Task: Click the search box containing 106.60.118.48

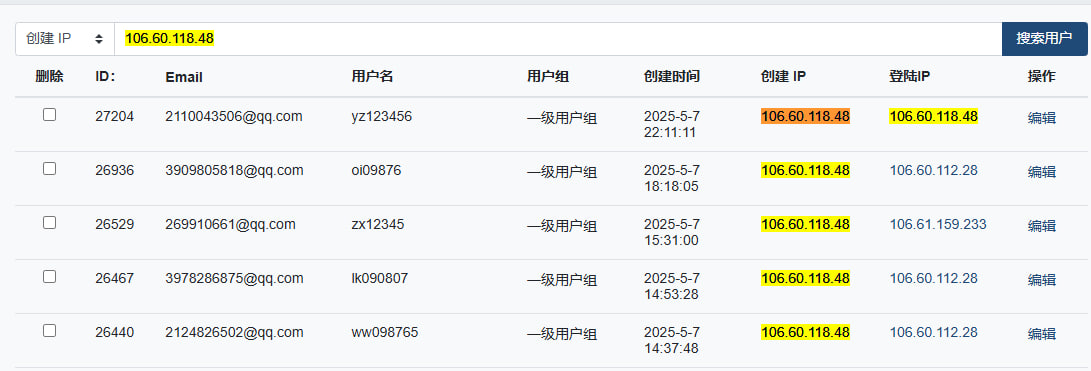Action: (x=558, y=39)
